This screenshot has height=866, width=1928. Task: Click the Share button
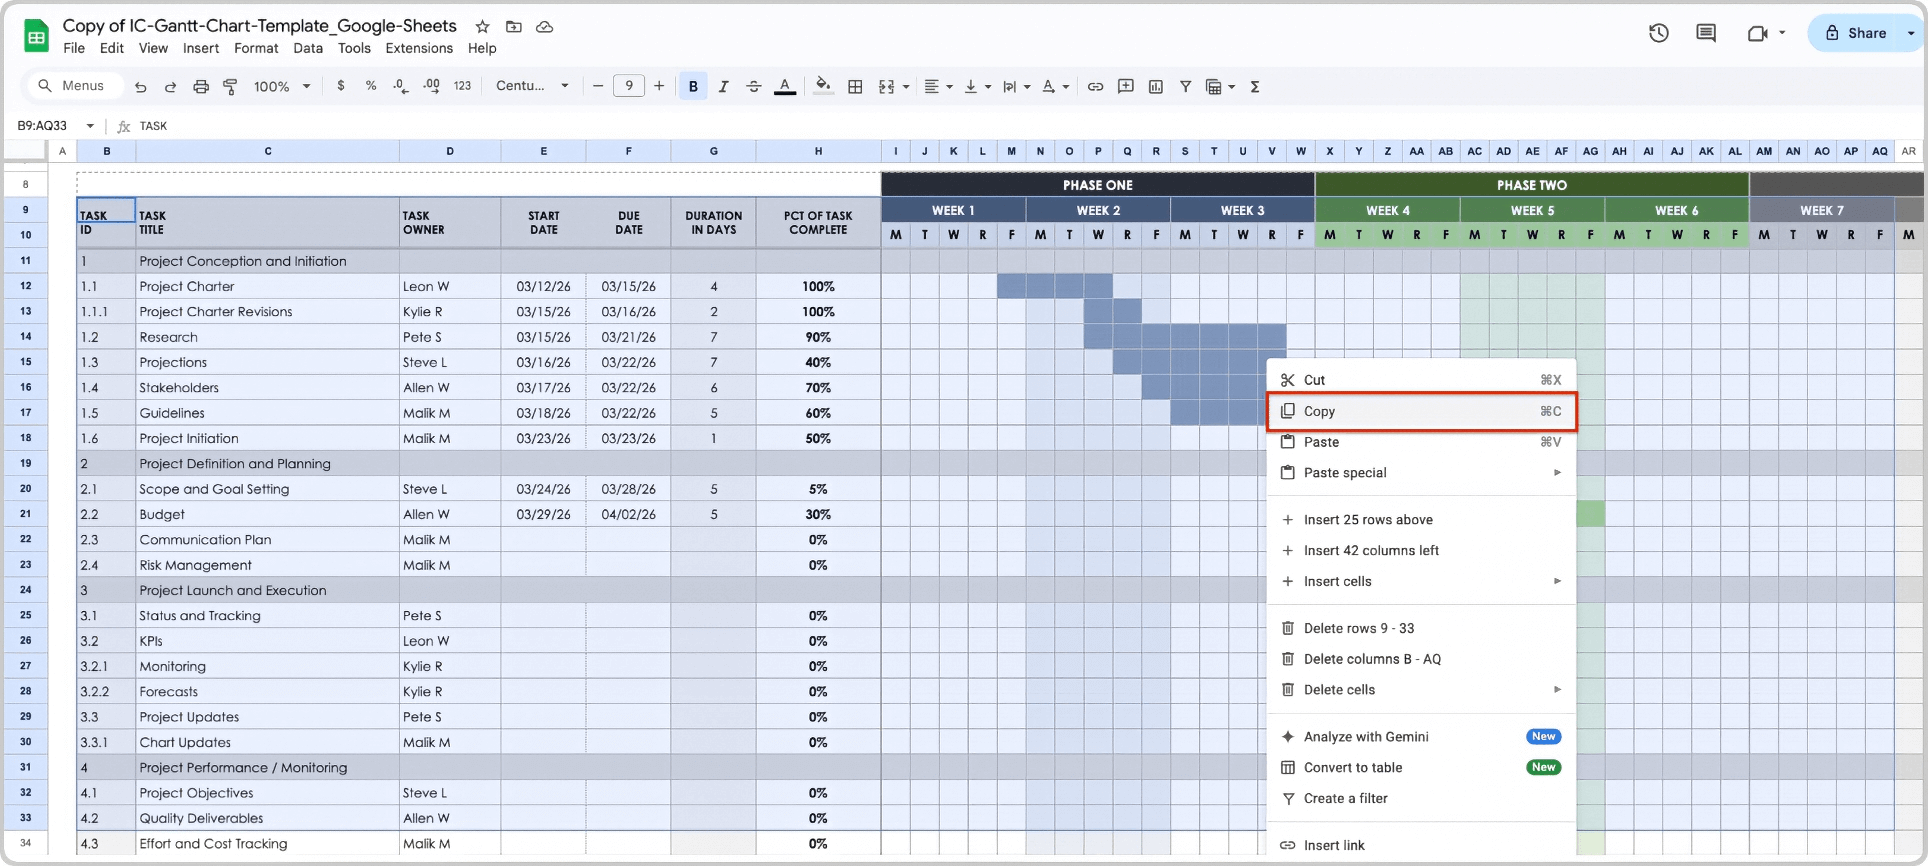pos(1856,33)
